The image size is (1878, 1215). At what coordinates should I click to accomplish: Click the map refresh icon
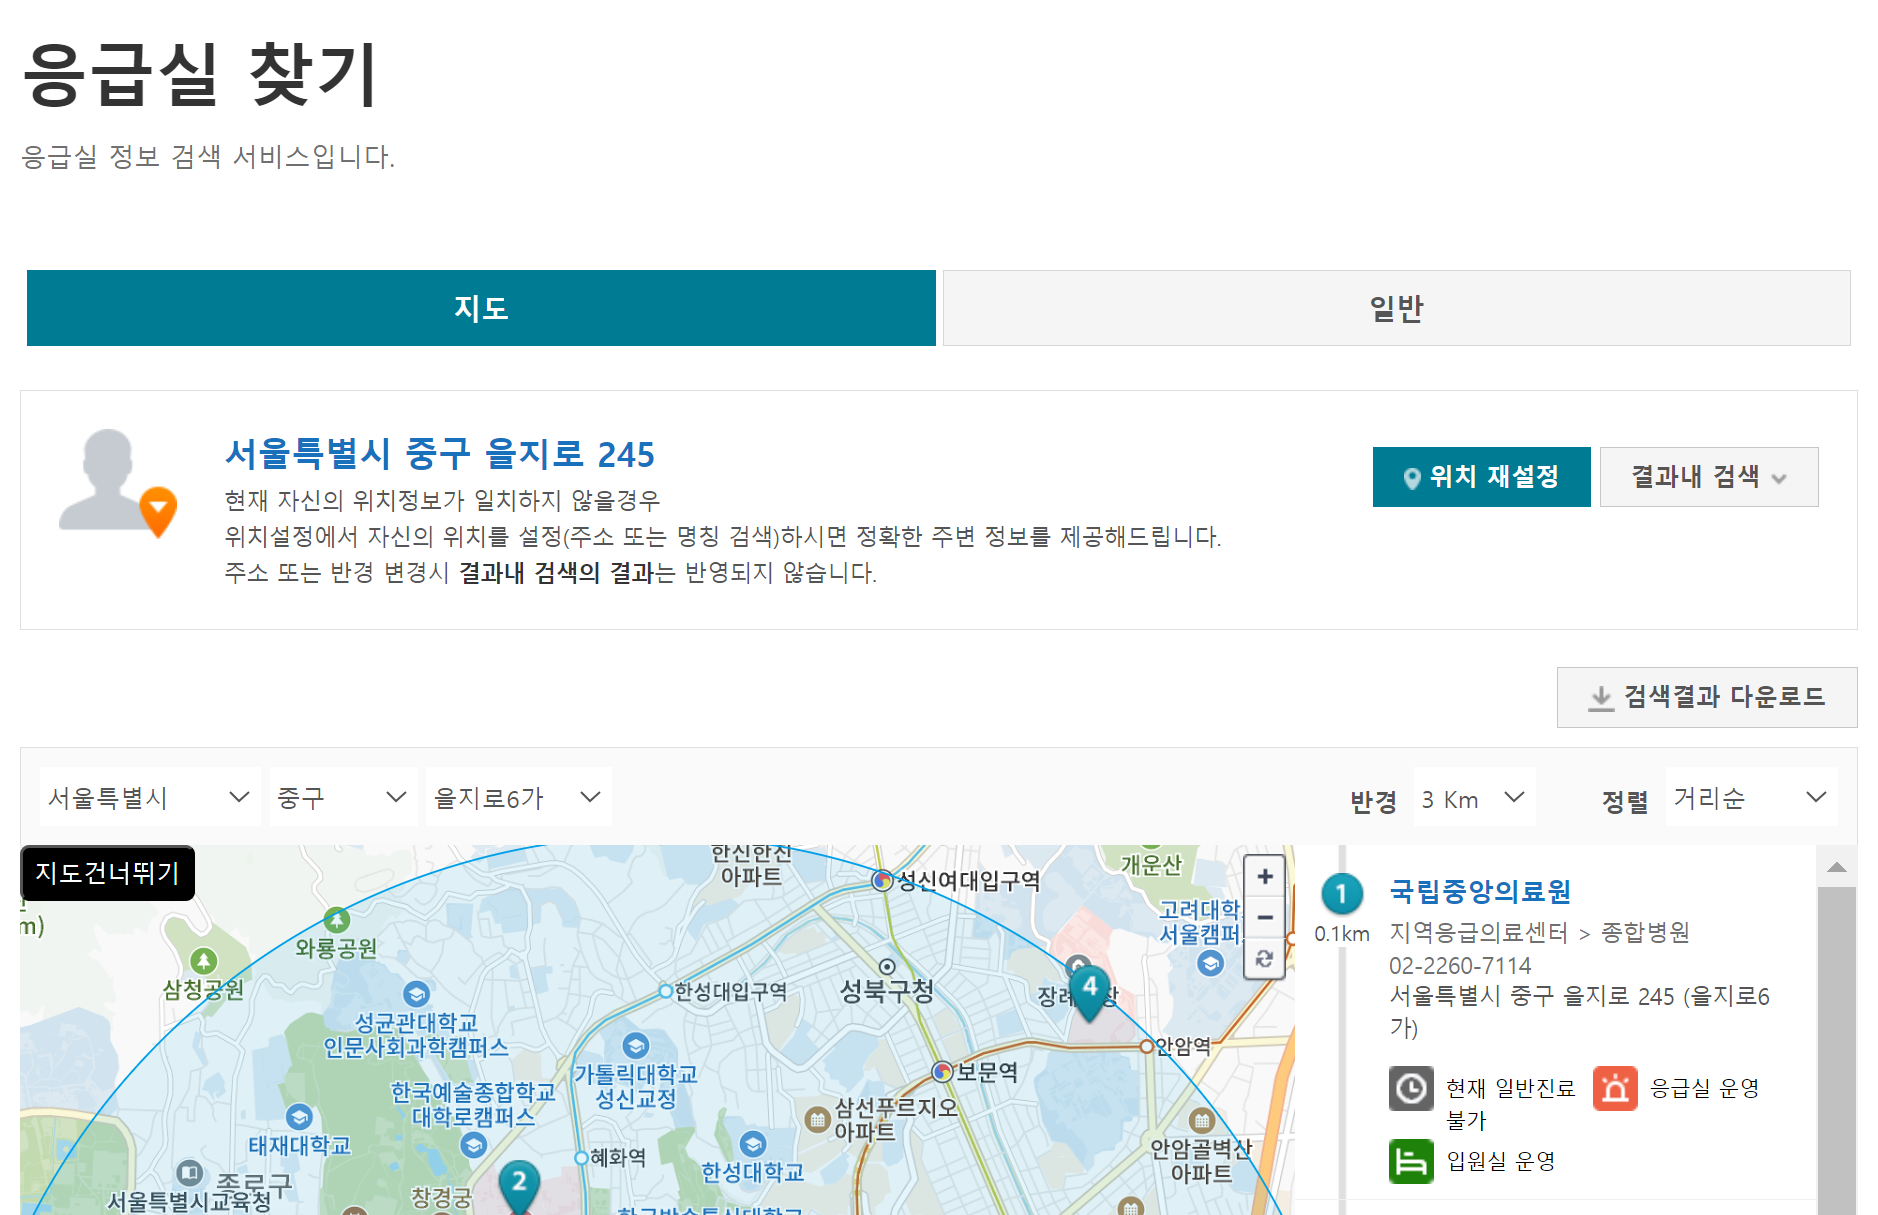[x=1264, y=959]
